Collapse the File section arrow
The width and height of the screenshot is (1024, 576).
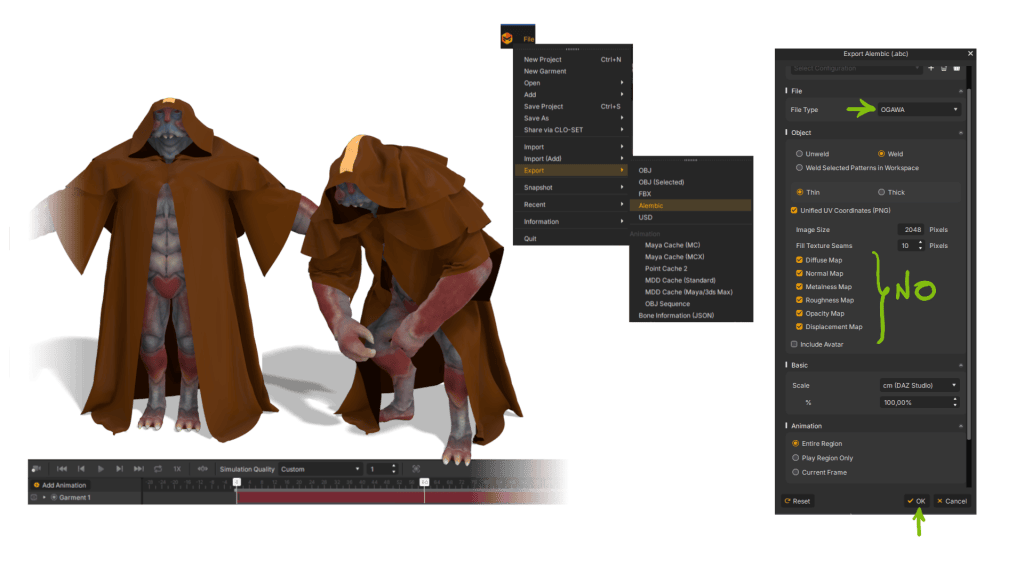coord(961,91)
